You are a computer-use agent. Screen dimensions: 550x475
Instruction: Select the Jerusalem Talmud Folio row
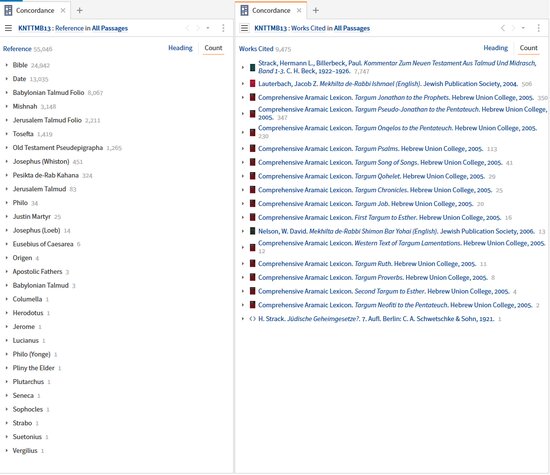coord(56,120)
